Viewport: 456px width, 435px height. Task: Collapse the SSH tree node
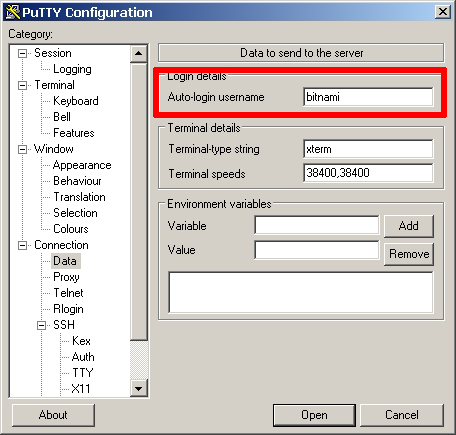point(41,325)
